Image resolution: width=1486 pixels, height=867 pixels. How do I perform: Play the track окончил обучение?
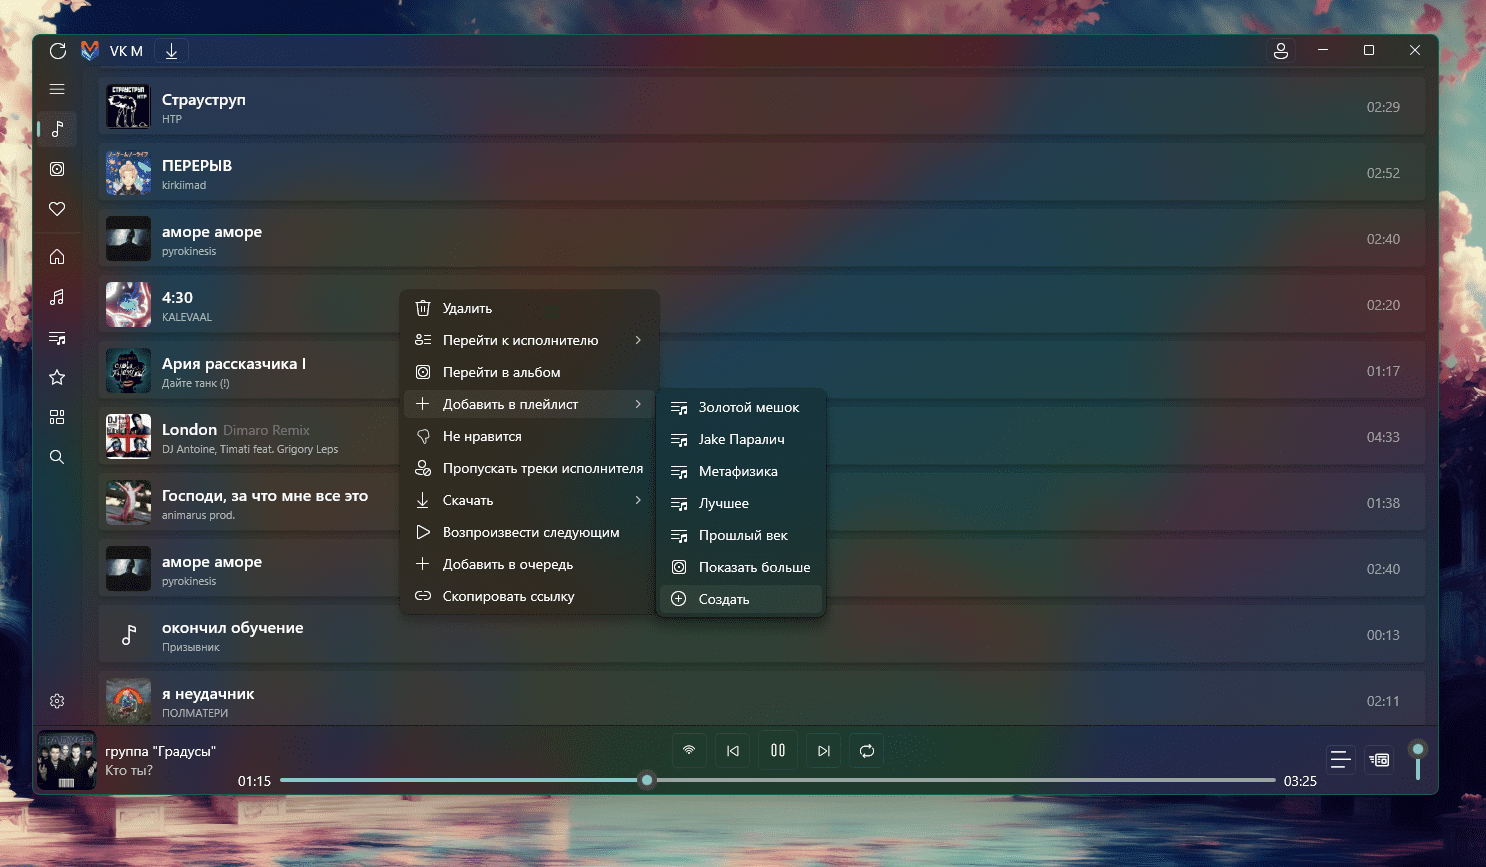coord(762,635)
